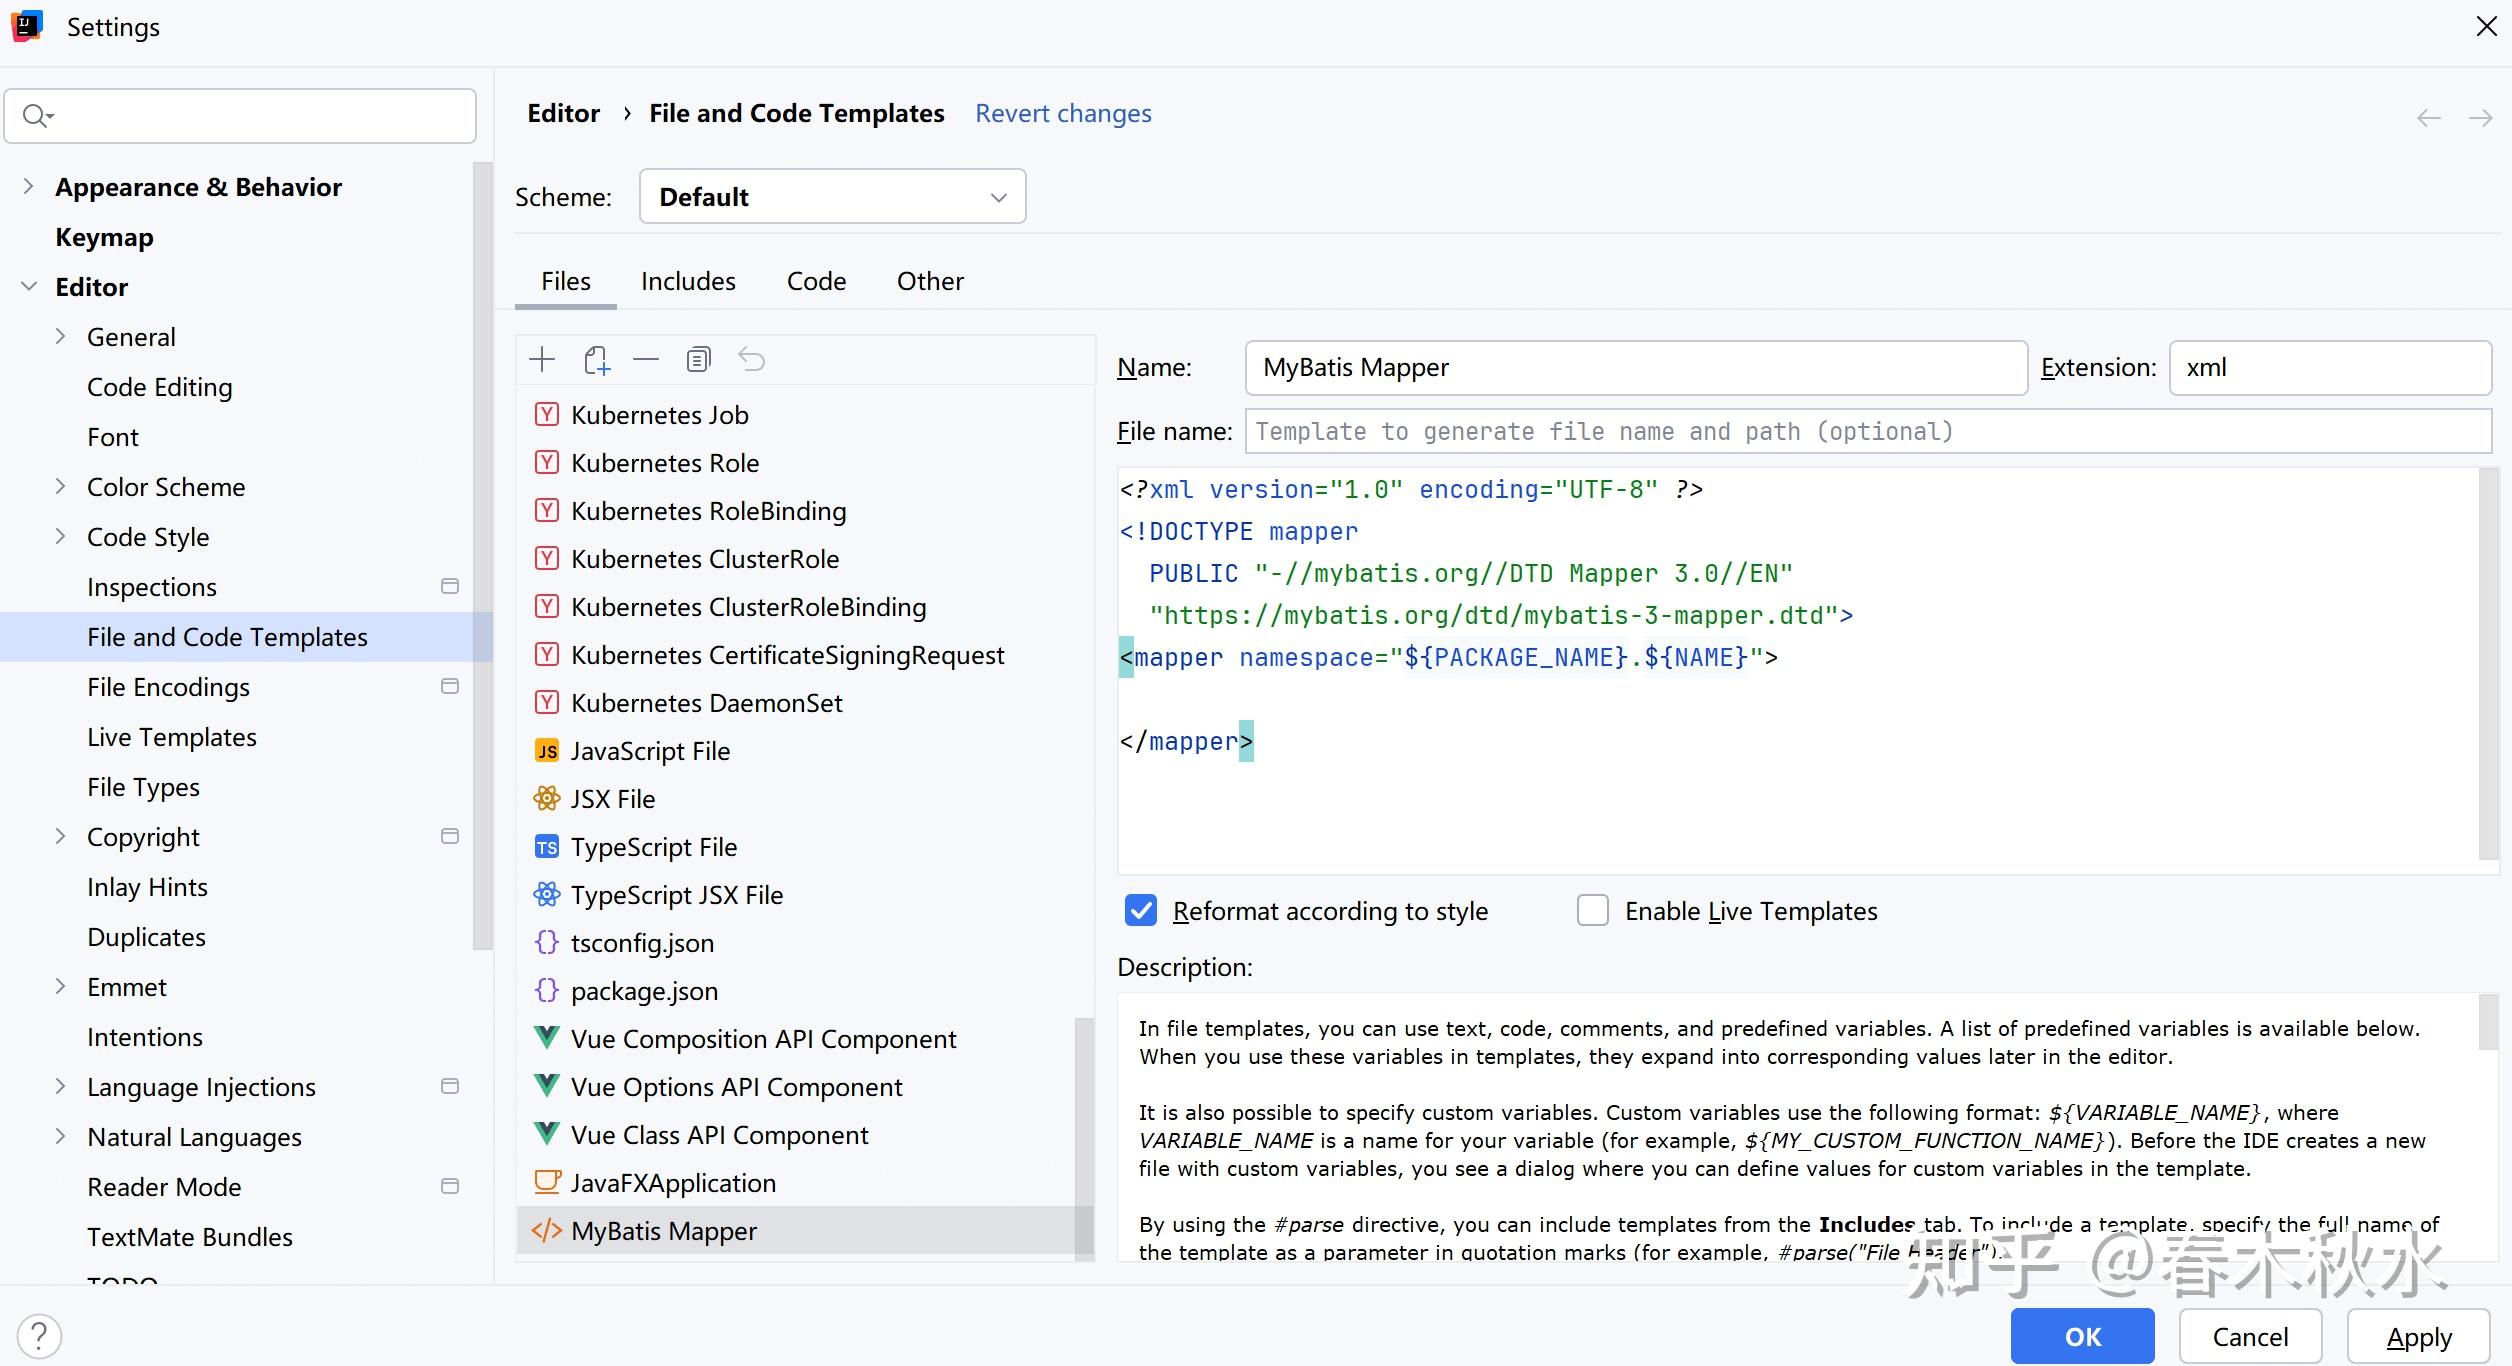2512x1366 pixels.
Task: Expand the Emmet node
Action: pos(60,987)
